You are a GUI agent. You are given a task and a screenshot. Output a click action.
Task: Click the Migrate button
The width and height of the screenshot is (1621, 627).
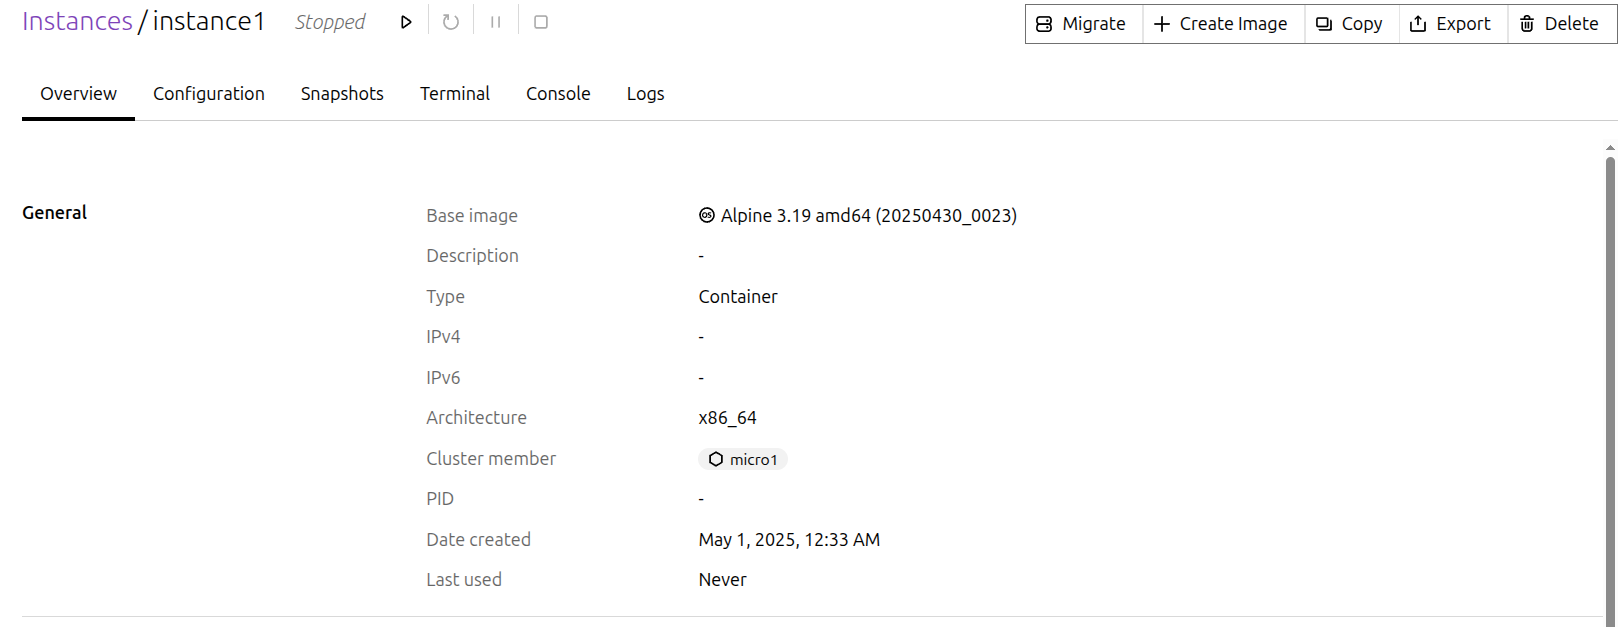(1083, 24)
